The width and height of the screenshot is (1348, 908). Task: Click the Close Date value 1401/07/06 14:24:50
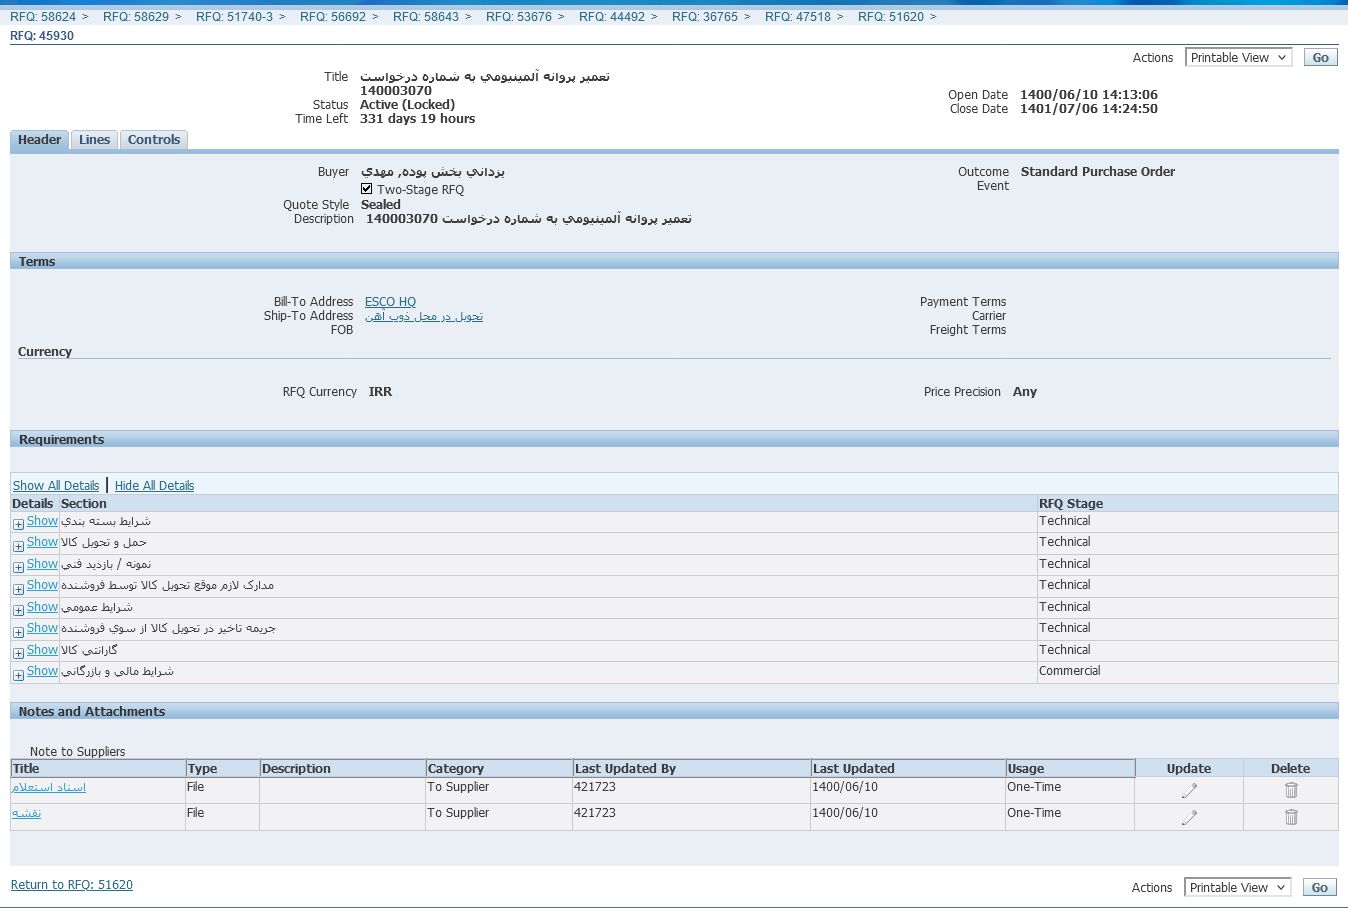[x=1089, y=109]
